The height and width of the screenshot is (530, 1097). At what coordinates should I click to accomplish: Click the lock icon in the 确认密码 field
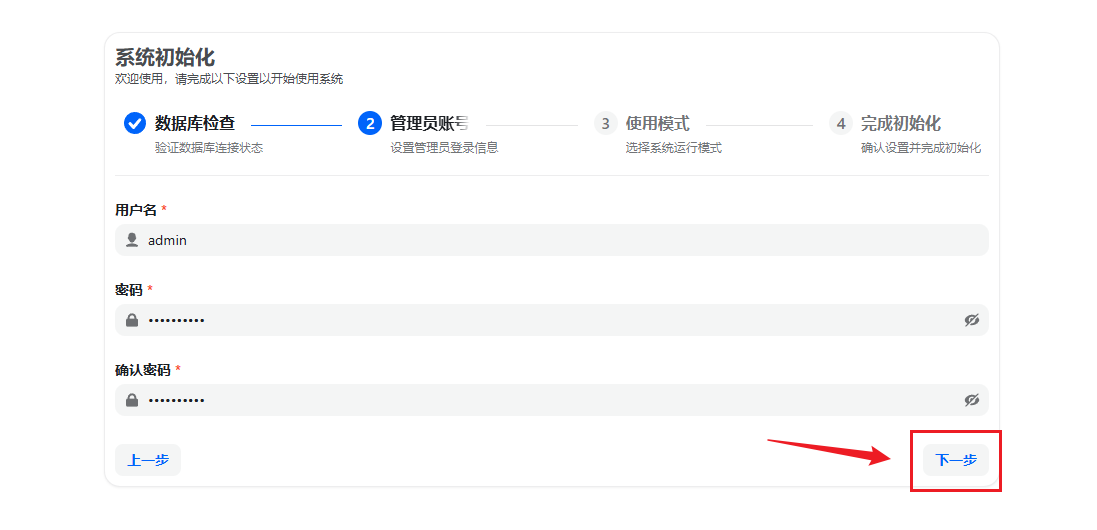(x=132, y=400)
